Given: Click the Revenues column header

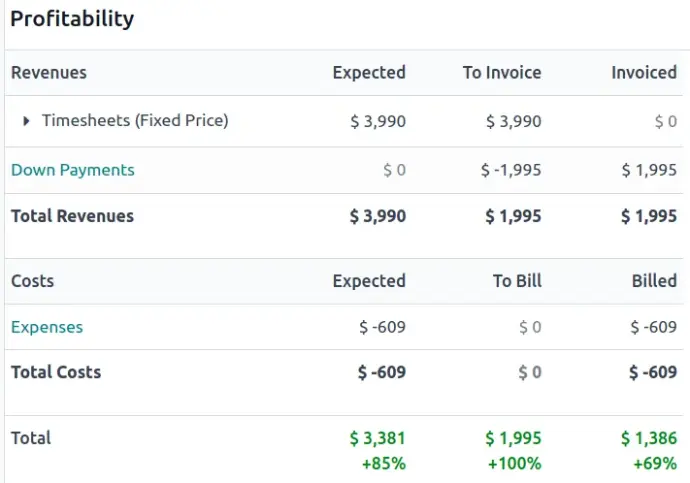Looking at the screenshot, I should tap(49, 73).
